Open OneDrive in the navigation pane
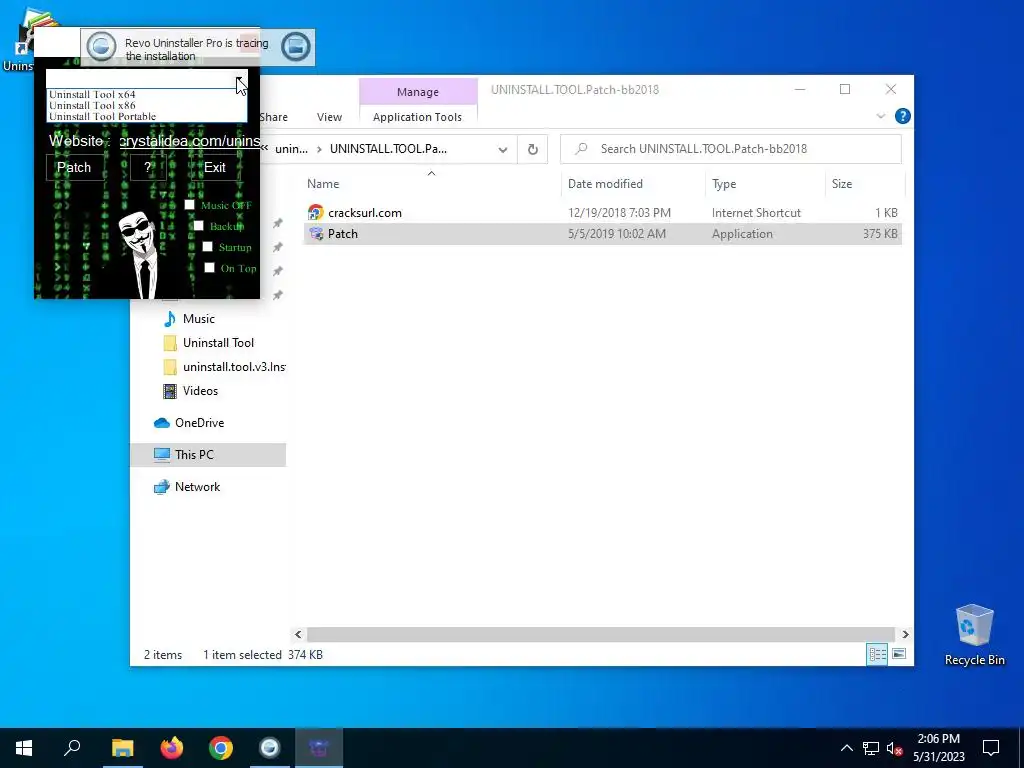The height and width of the screenshot is (768, 1024). coord(199,423)
